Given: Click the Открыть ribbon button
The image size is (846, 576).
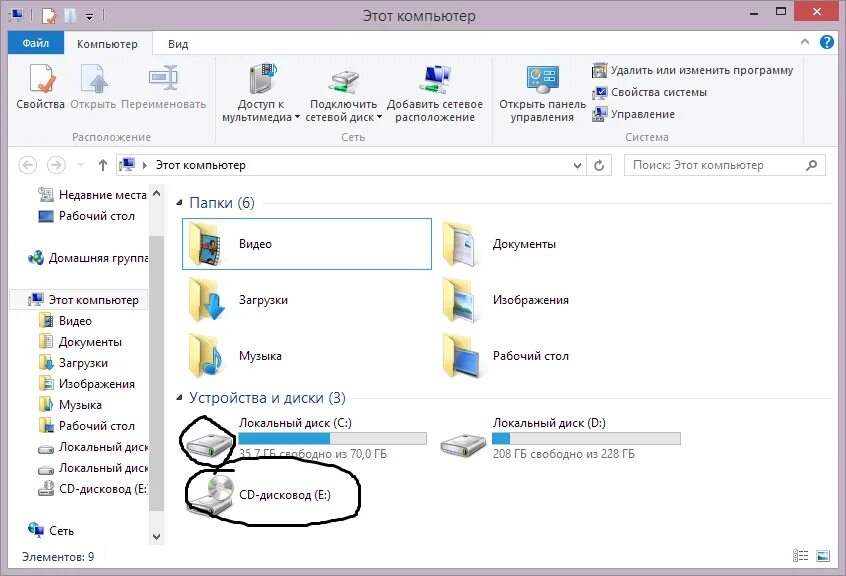Looking at the screenshot, I should tap(93, 87).
